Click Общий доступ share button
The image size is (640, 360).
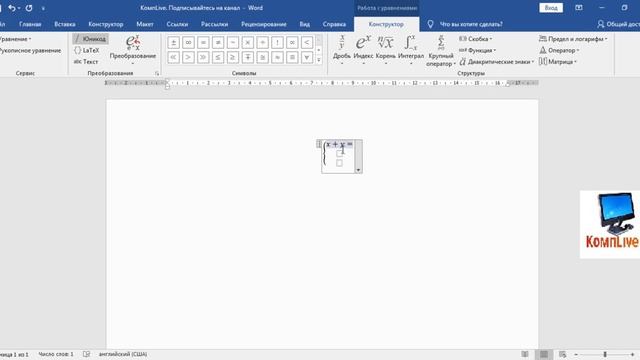click(618, 24)
